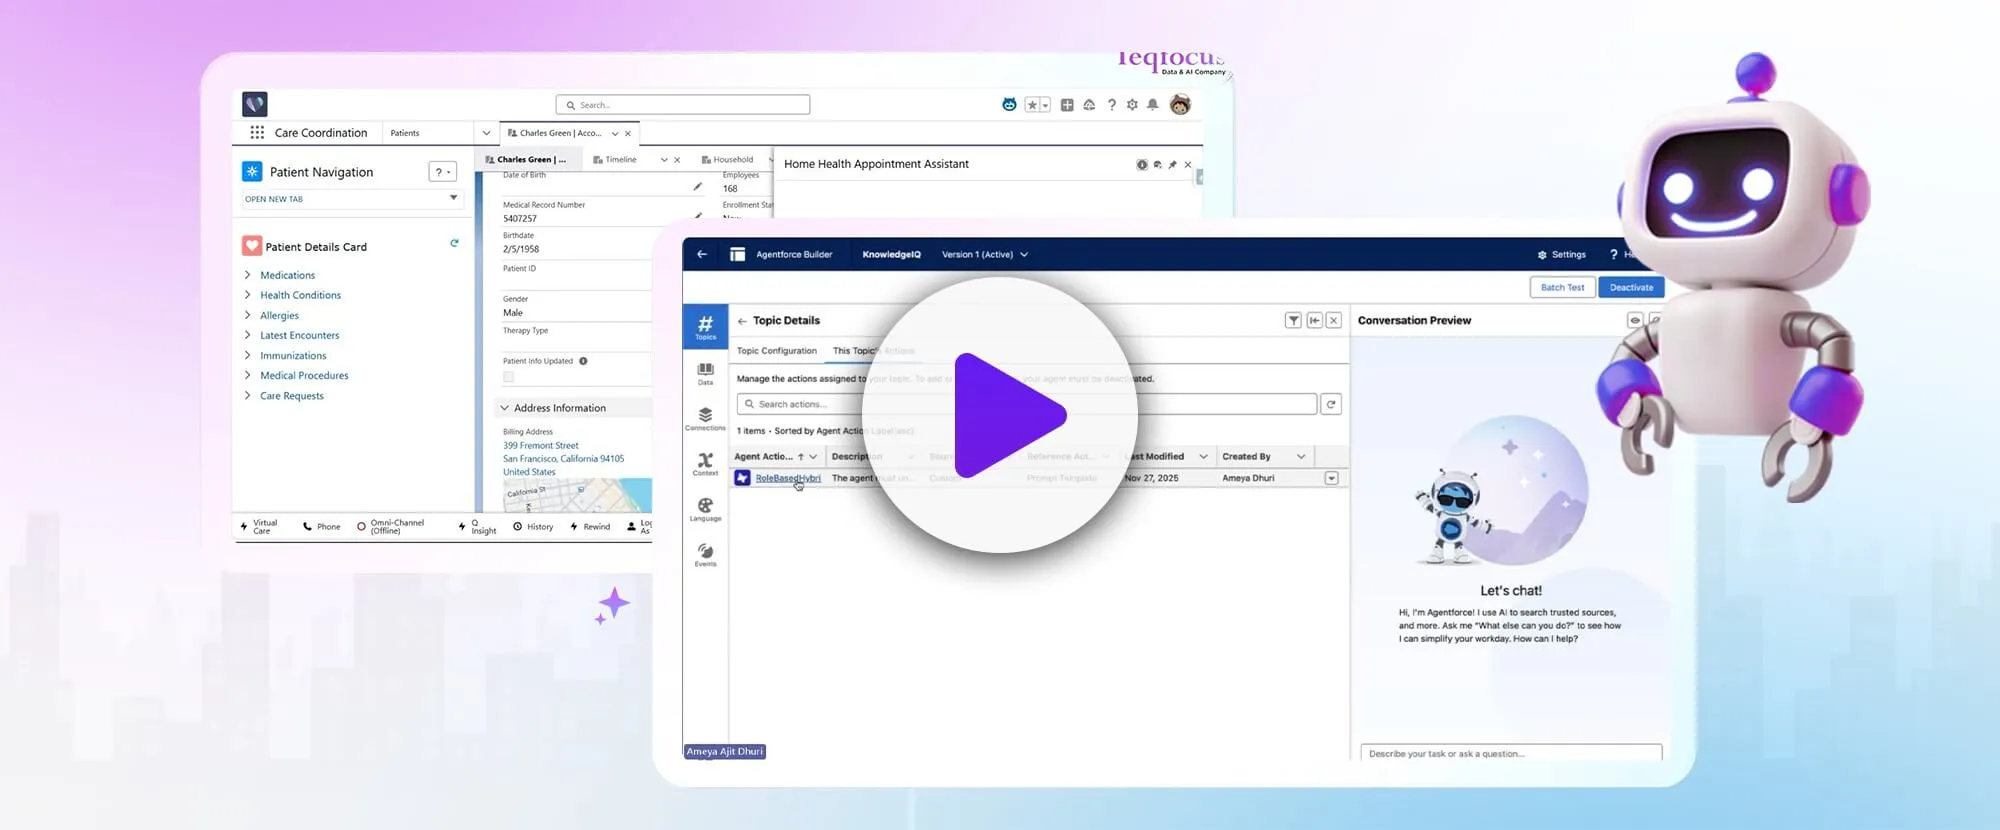Edit the Date of Birth field pencil

[697, 186]
